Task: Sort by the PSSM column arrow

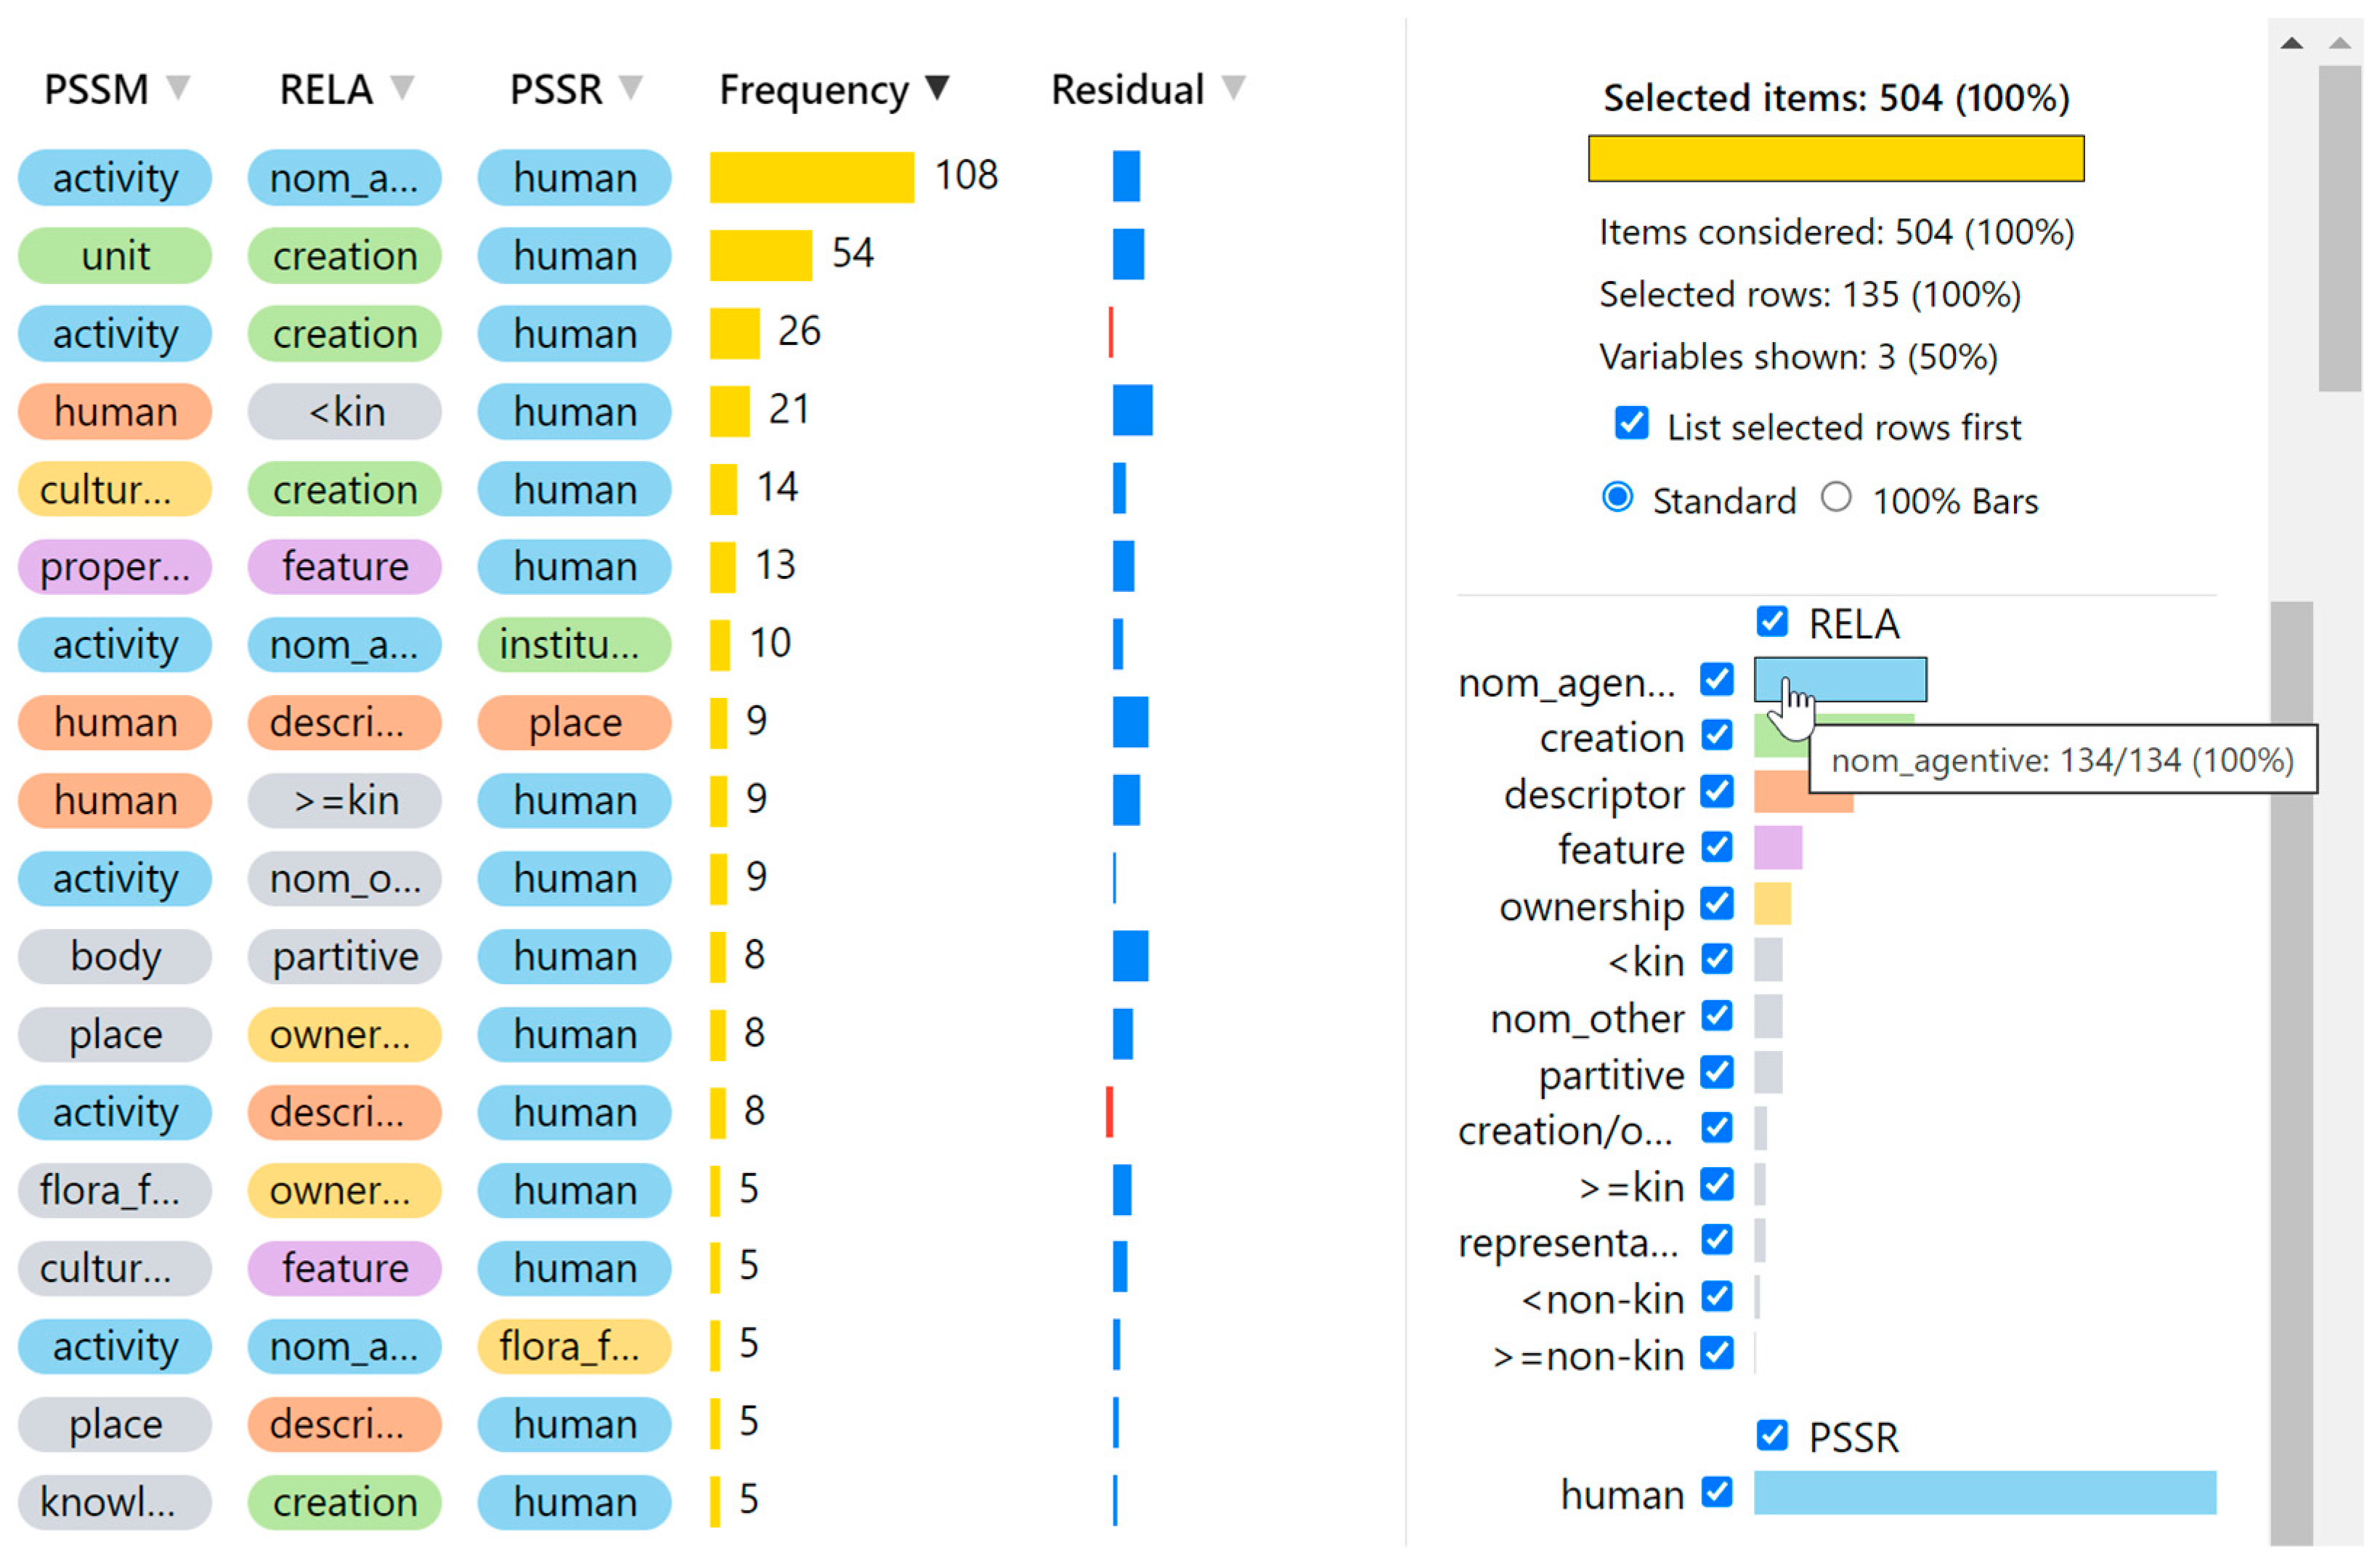Action: pyautogui.click(x=178, y=88)
